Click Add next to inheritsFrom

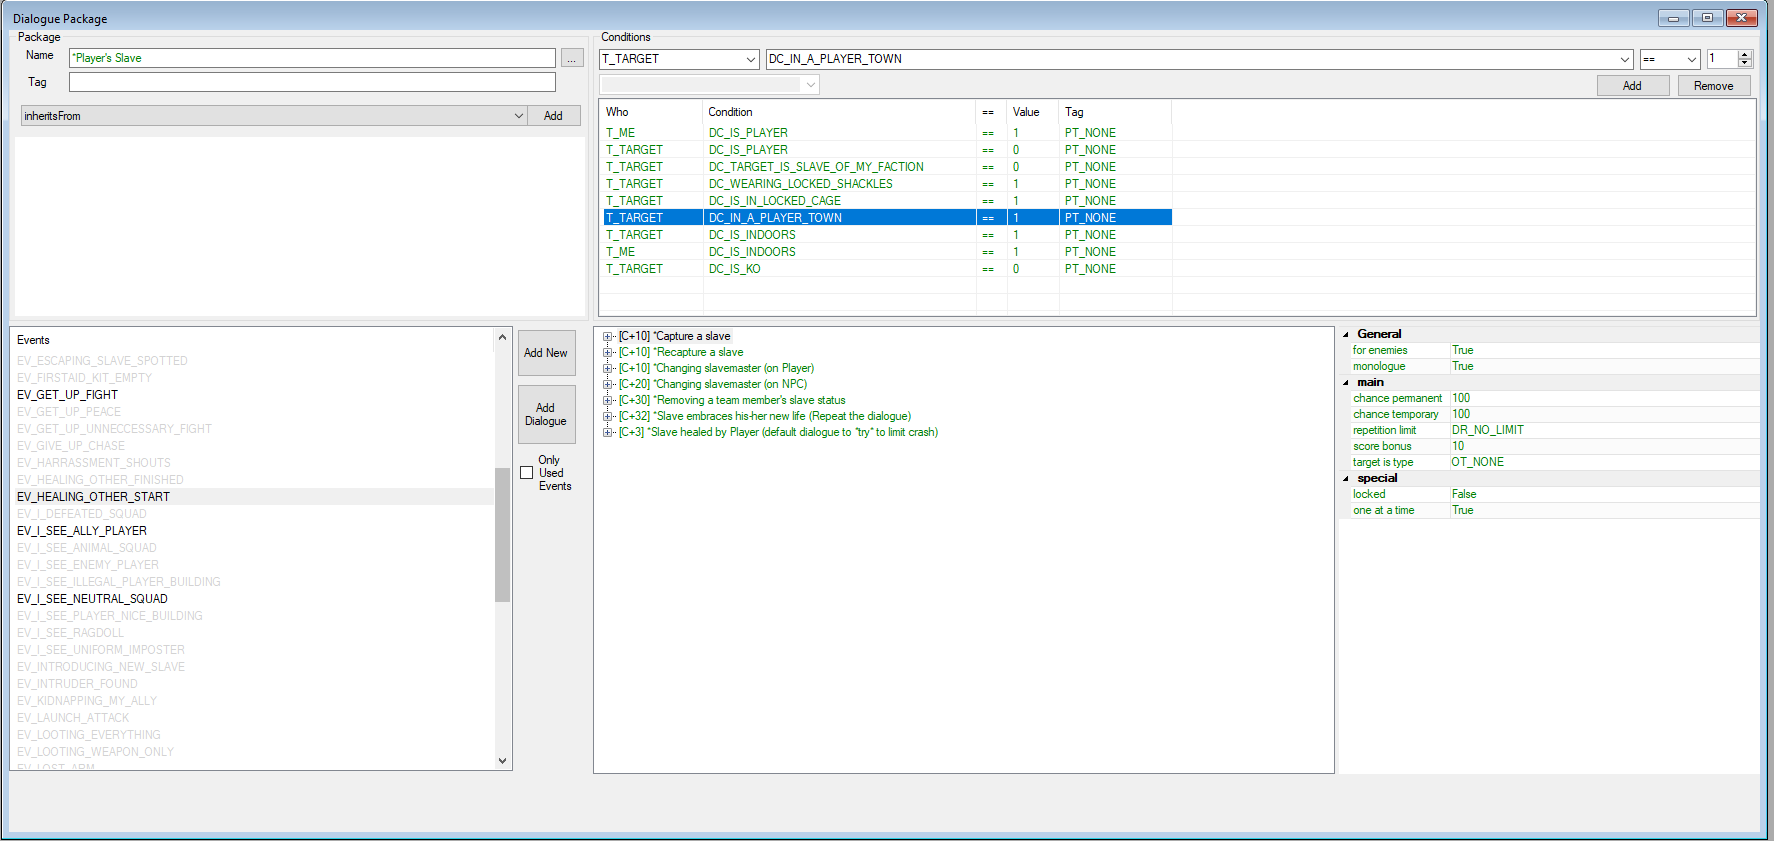coord(553,116)
